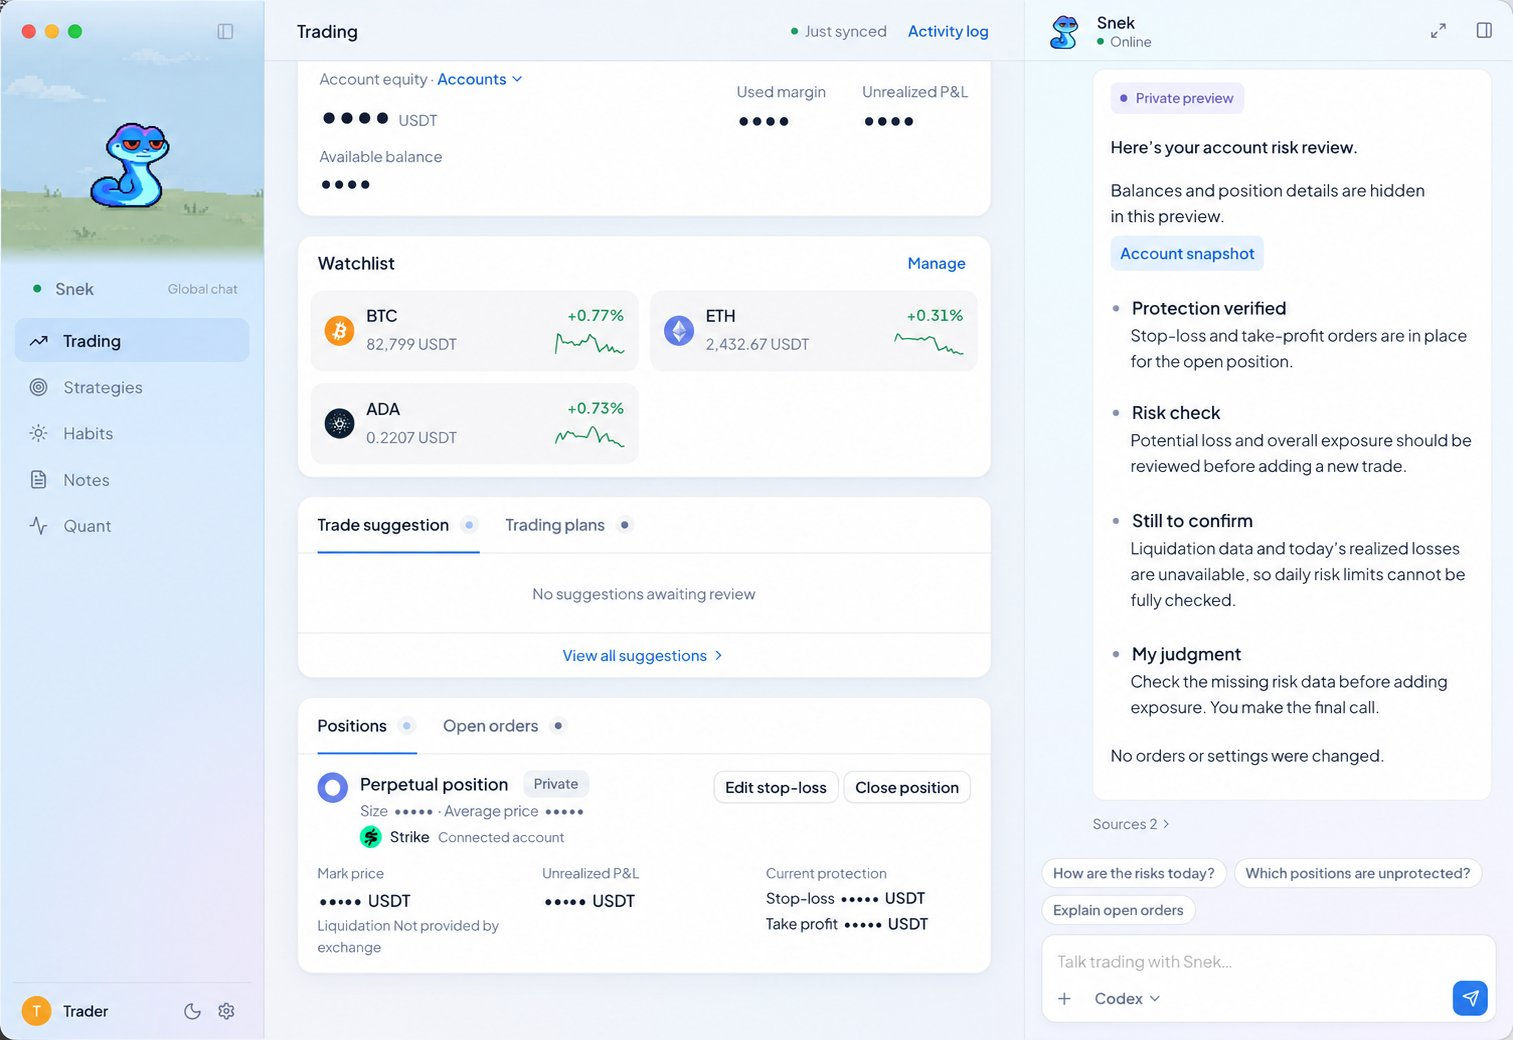This screenshot has height=1040, width=1513.
Task: Click the plus attach icon
Action: [1065, 999]
